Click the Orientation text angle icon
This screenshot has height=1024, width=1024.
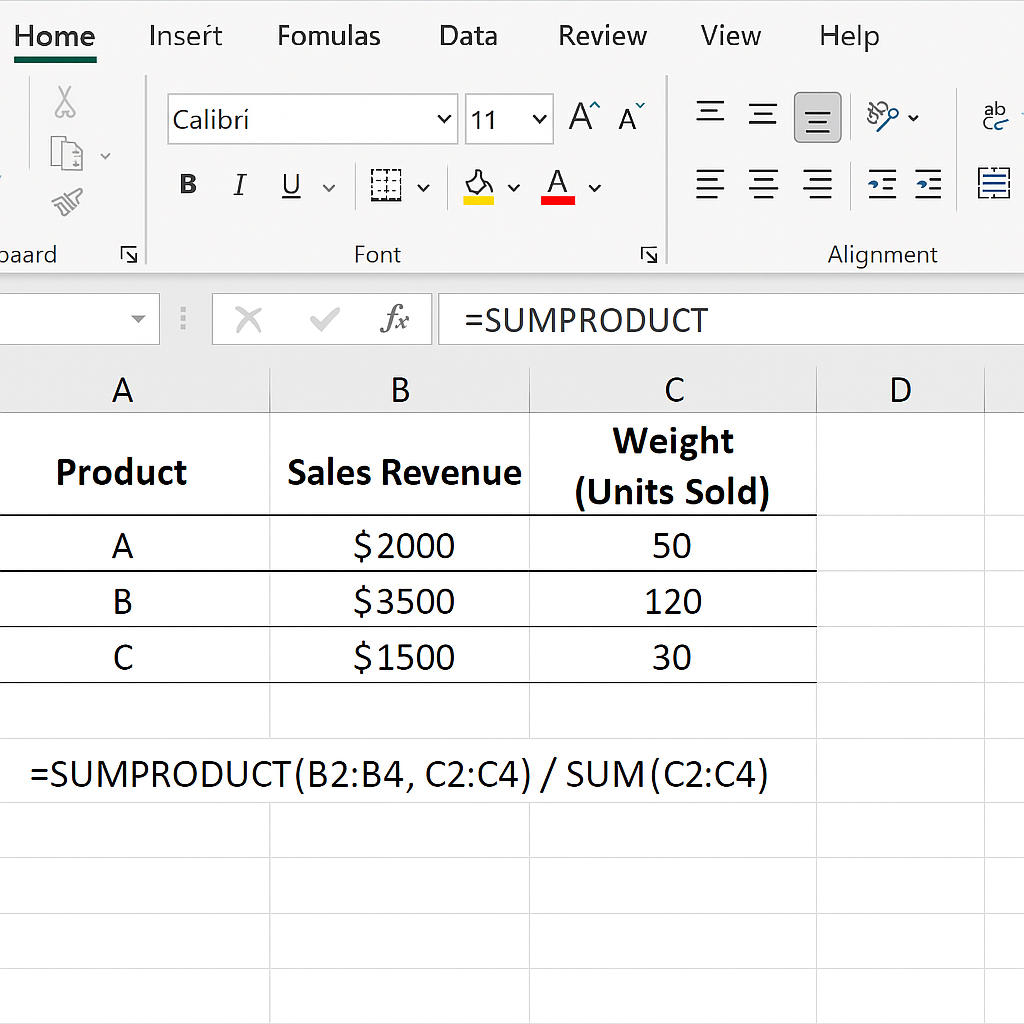[882, 116]
